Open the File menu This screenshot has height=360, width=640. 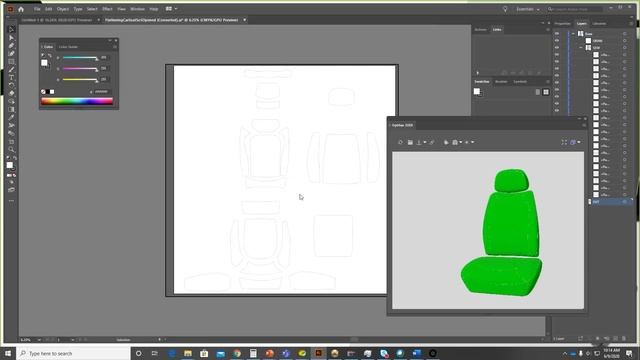[x=37, y=9]
